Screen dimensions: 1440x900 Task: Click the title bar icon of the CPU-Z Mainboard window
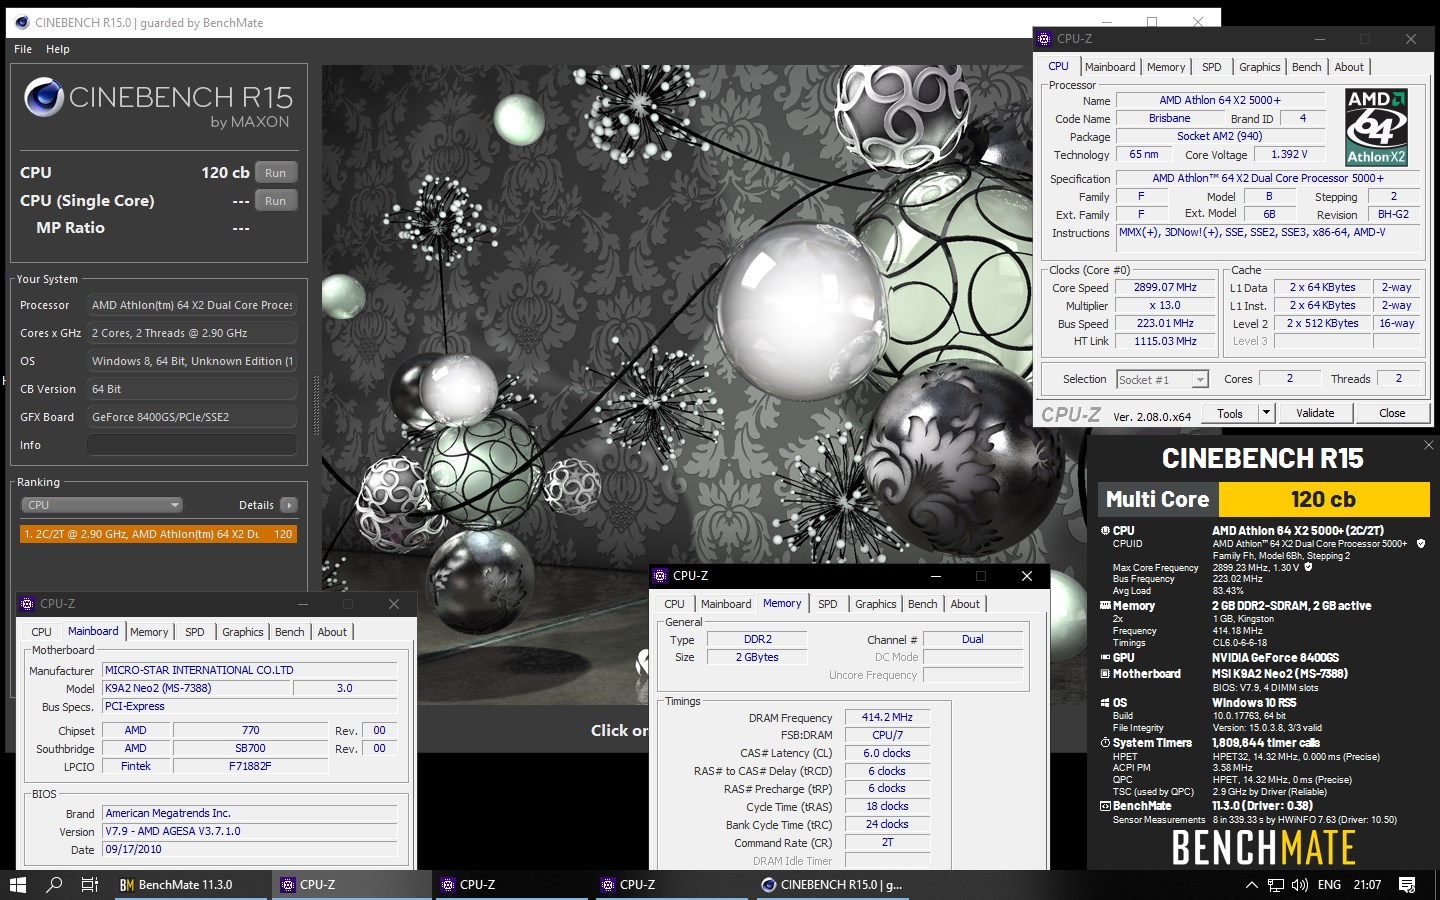[x=27, y=604]
